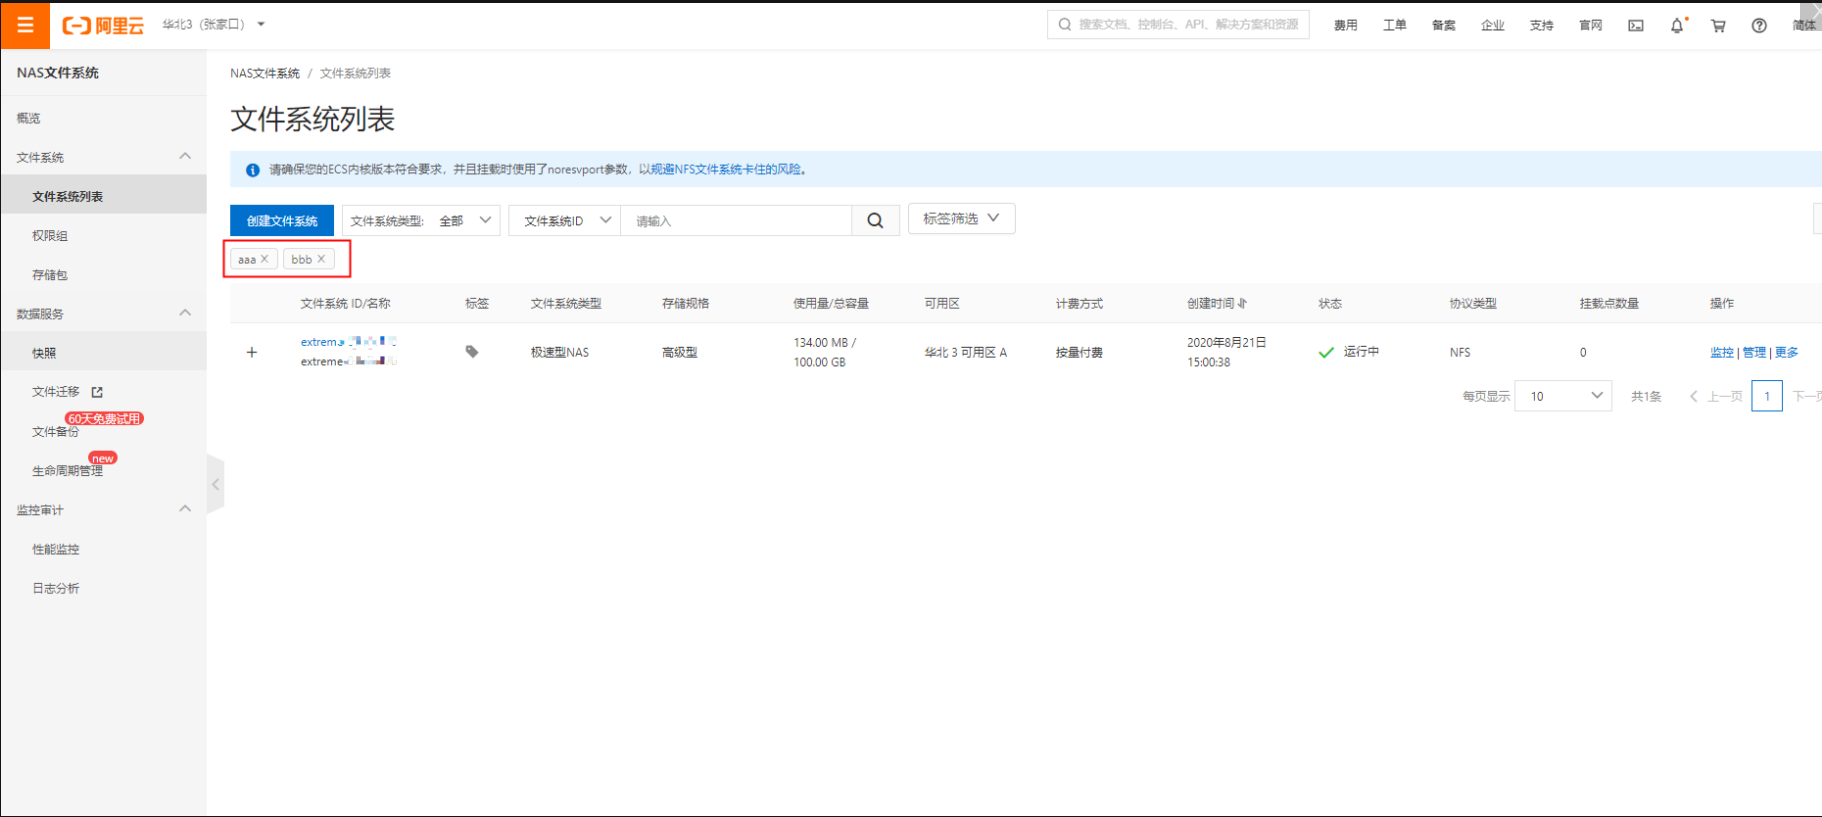Open 支持 in the top bar

click(x=1542, y=25)
